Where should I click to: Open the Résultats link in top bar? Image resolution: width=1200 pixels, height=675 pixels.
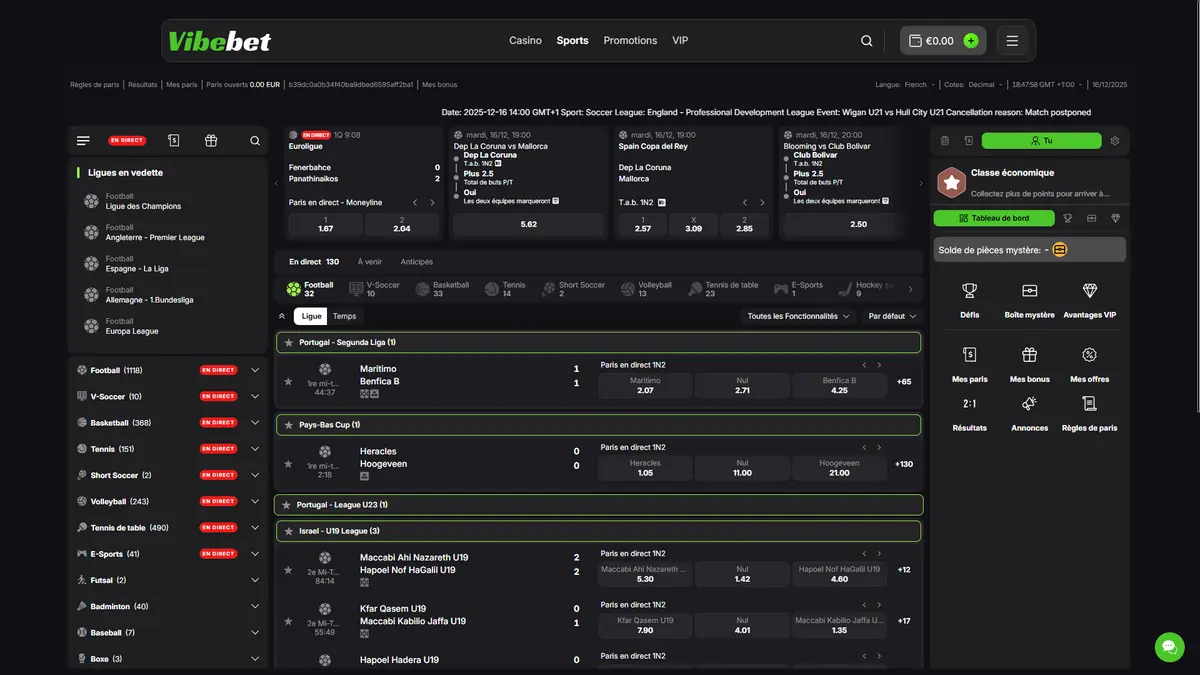point(143,85)
